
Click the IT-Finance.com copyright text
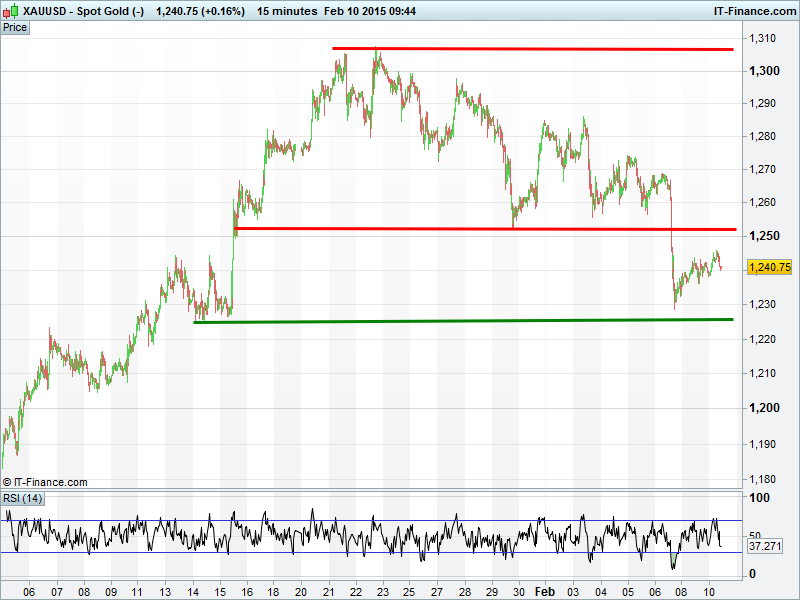pyautogui.click(x=44, y=482)
